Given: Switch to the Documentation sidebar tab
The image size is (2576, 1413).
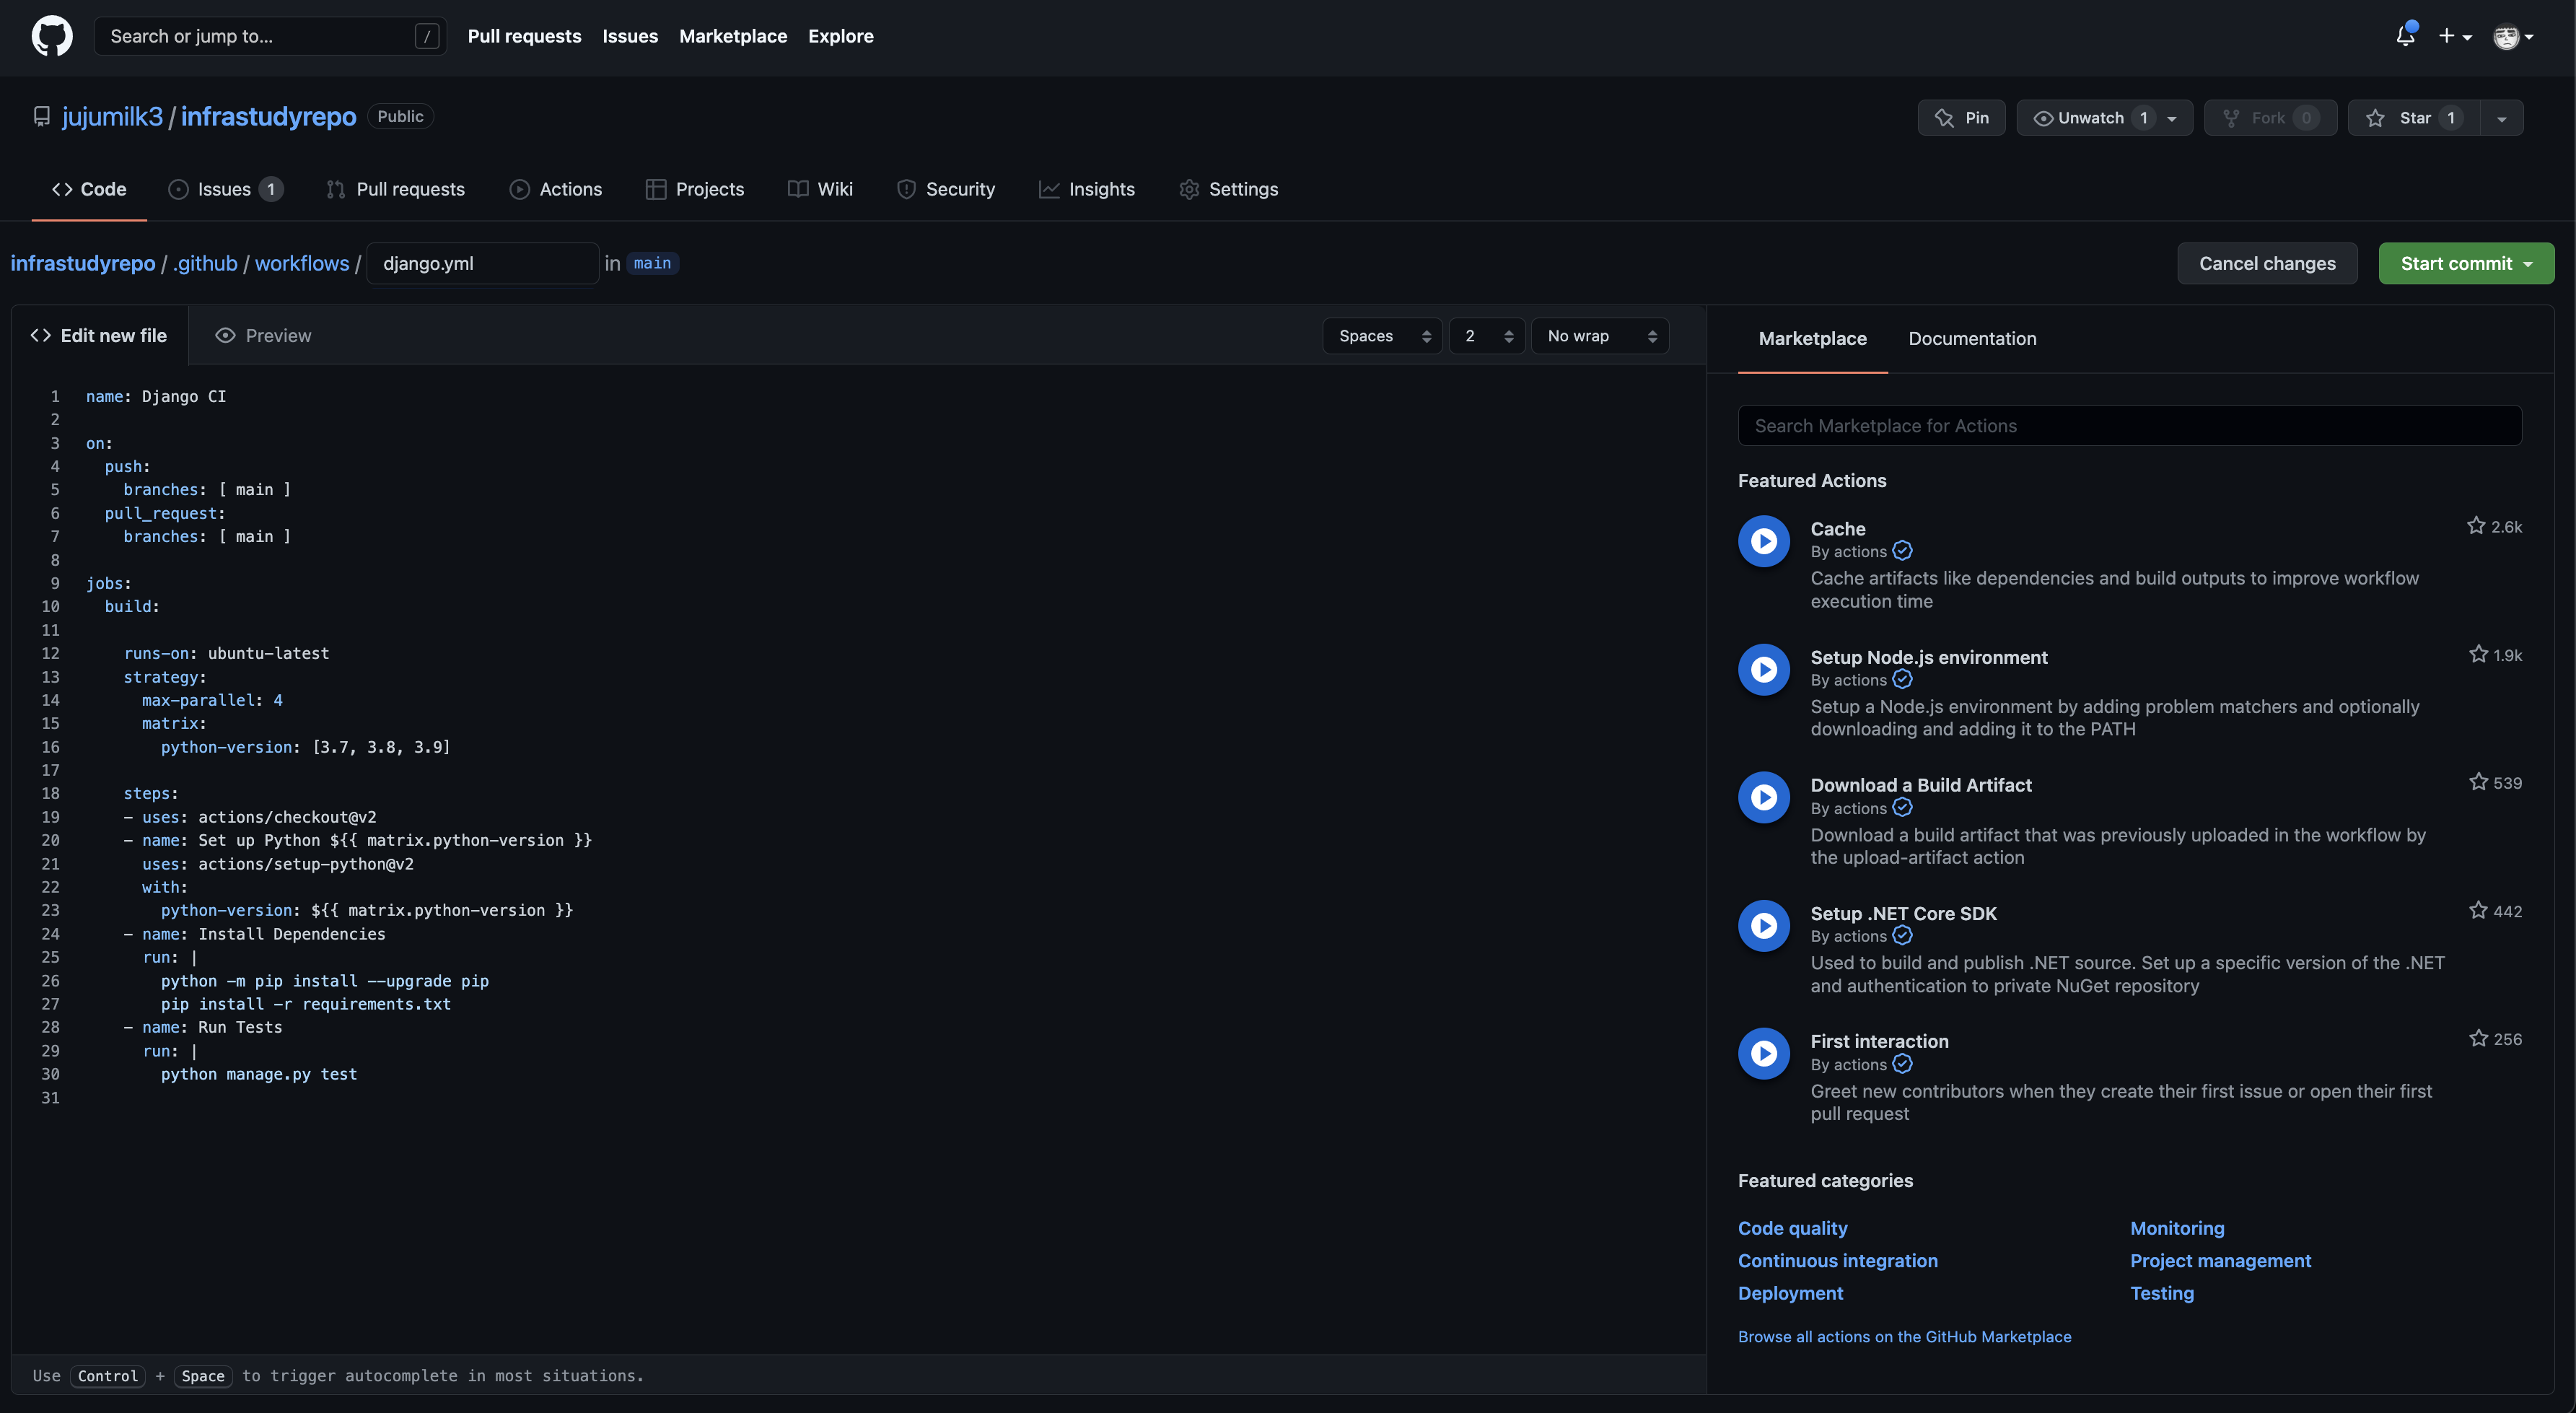Looking at the screenshot, I should coord(1971,339).
